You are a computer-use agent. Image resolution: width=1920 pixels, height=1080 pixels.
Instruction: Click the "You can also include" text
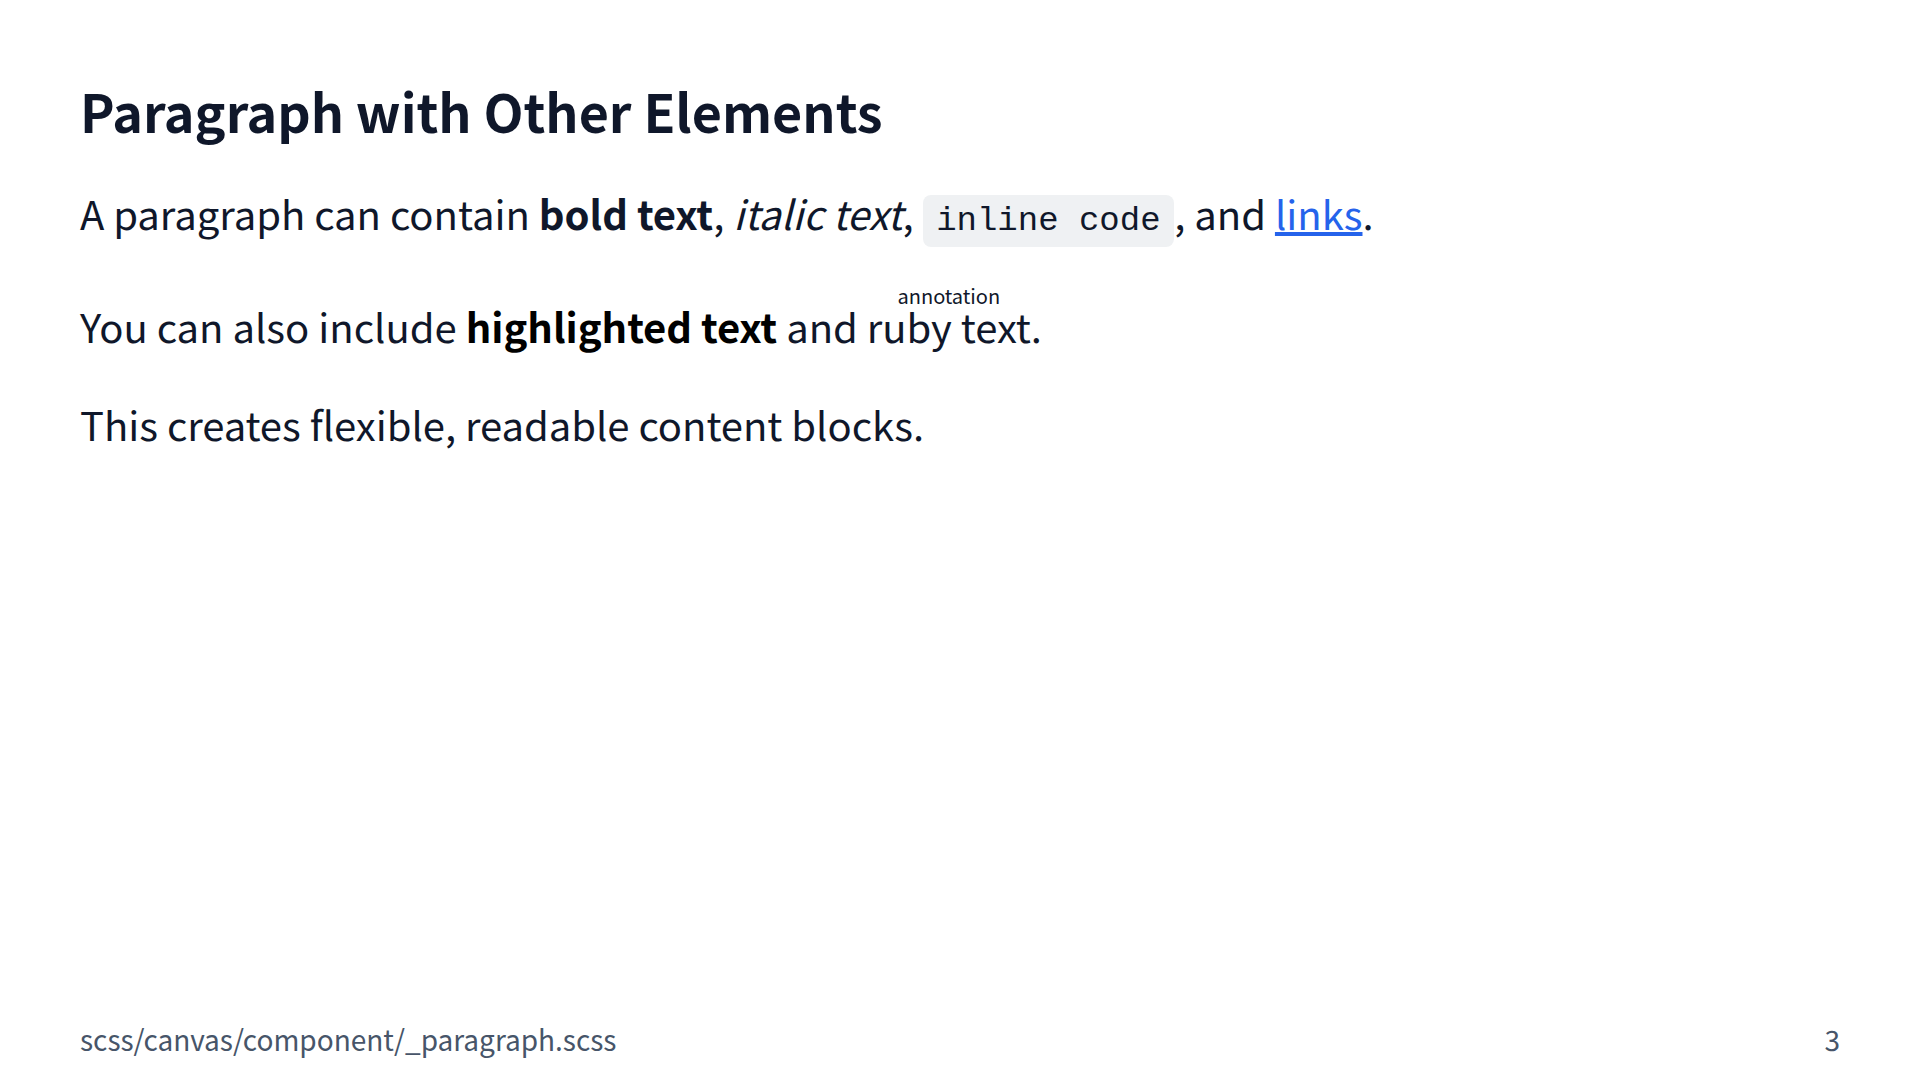click(267, 330)
